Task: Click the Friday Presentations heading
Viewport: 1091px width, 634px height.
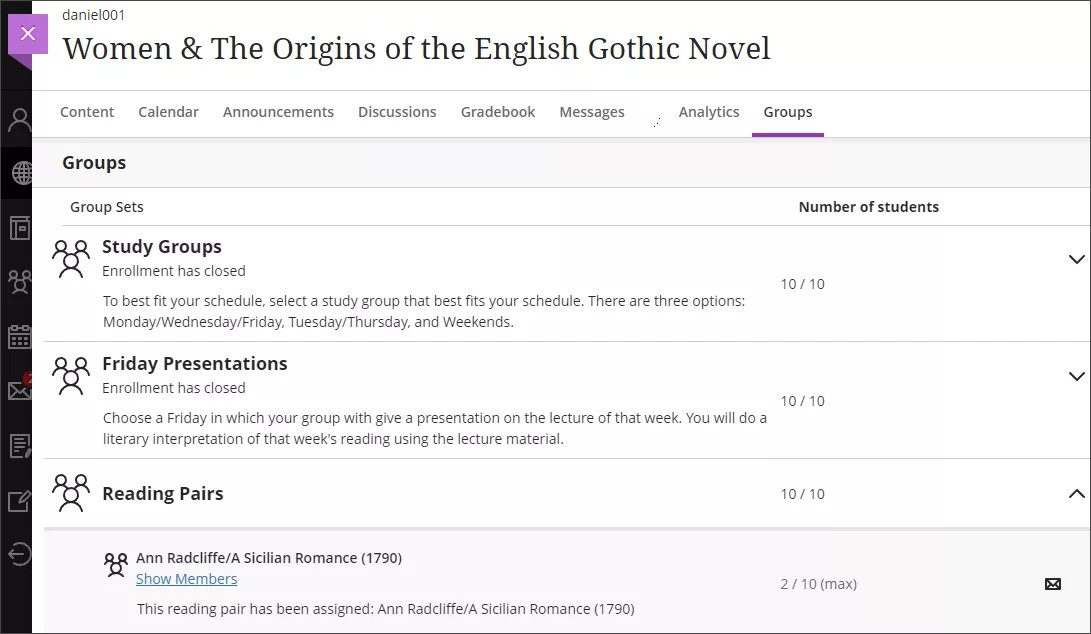Action: point(194,364)
